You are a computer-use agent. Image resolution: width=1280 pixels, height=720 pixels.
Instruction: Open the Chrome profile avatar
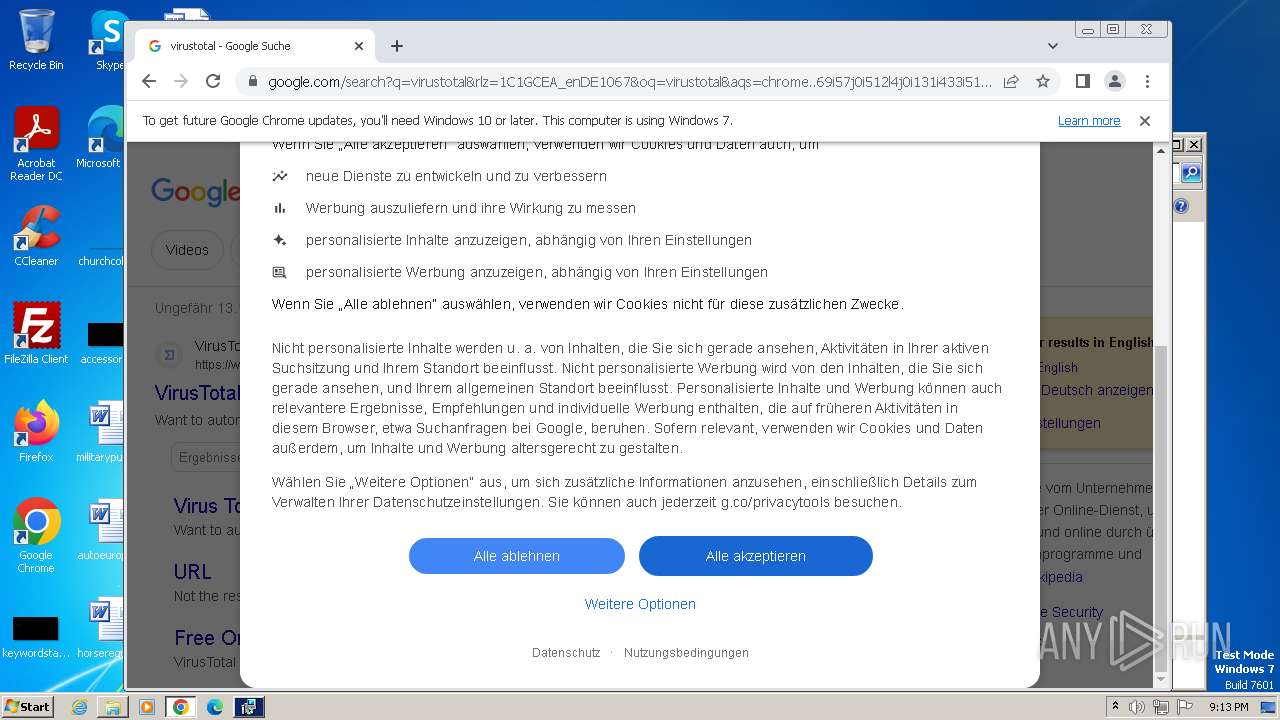(1114, 81)
